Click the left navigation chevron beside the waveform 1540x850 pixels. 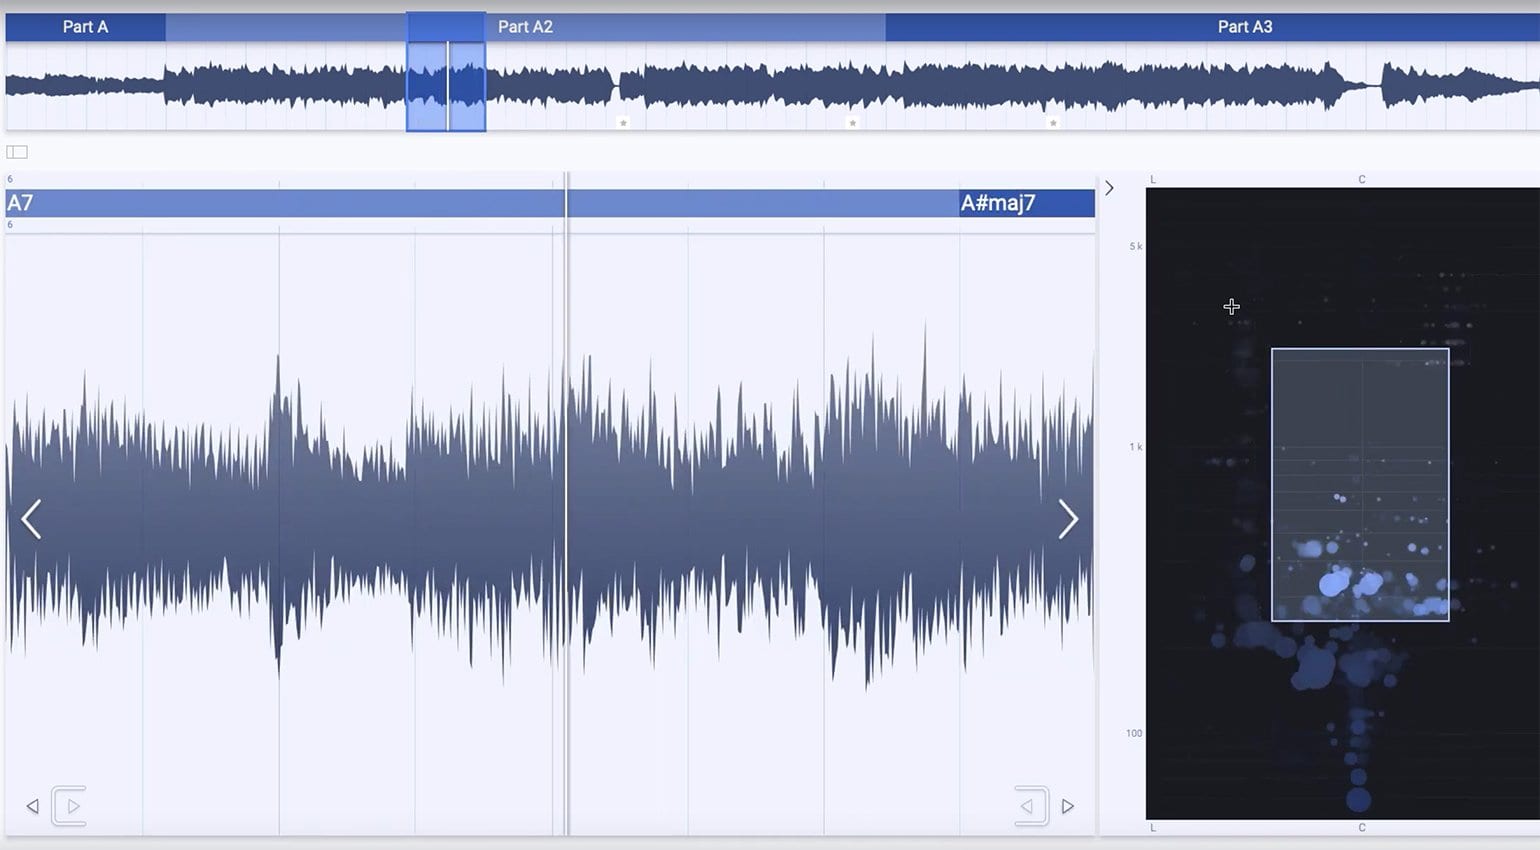click(x=31, y=519)
